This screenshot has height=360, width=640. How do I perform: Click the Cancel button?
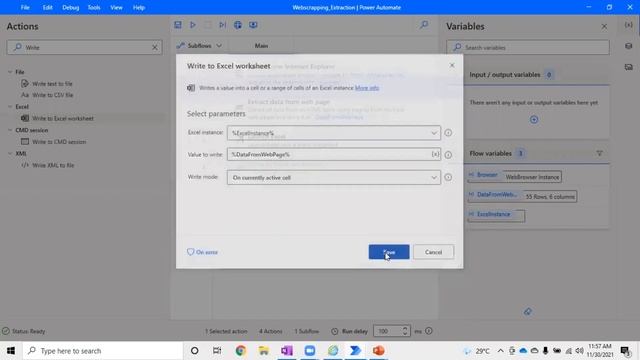click(x=433, y=252)
